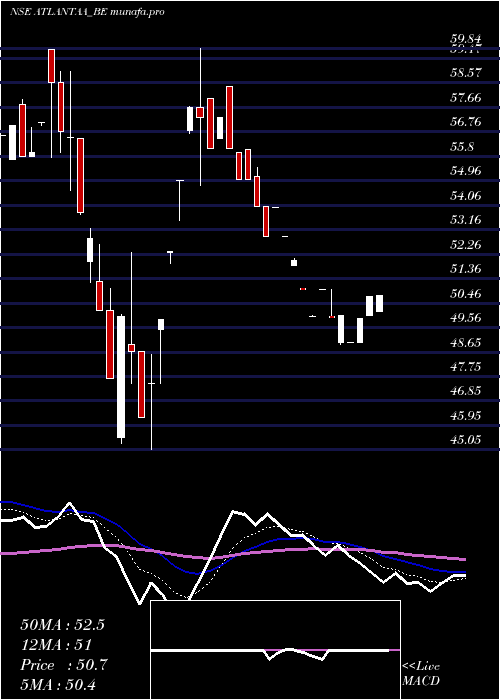Select the 50.46 price axis label
Image resolution: width=500 pixels, height=700 pixels.
[466, 294]
